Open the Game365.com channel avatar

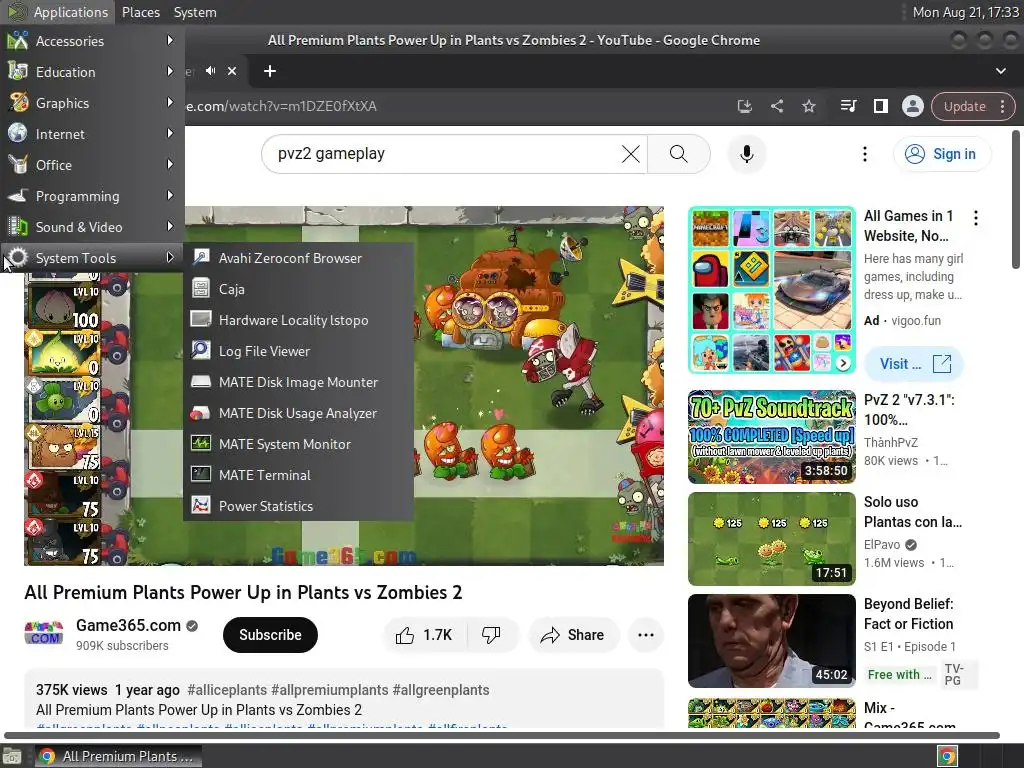(x=44, y=634)
